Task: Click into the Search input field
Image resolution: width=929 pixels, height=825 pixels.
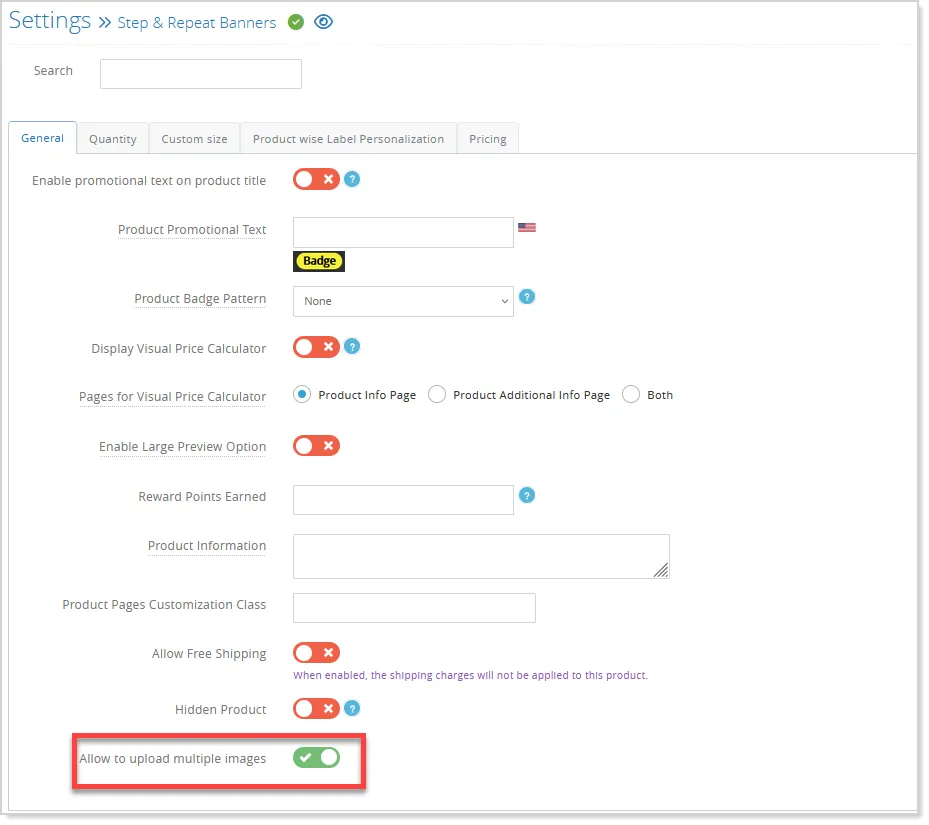Action: pyautogui.click(x=201, y=74)
